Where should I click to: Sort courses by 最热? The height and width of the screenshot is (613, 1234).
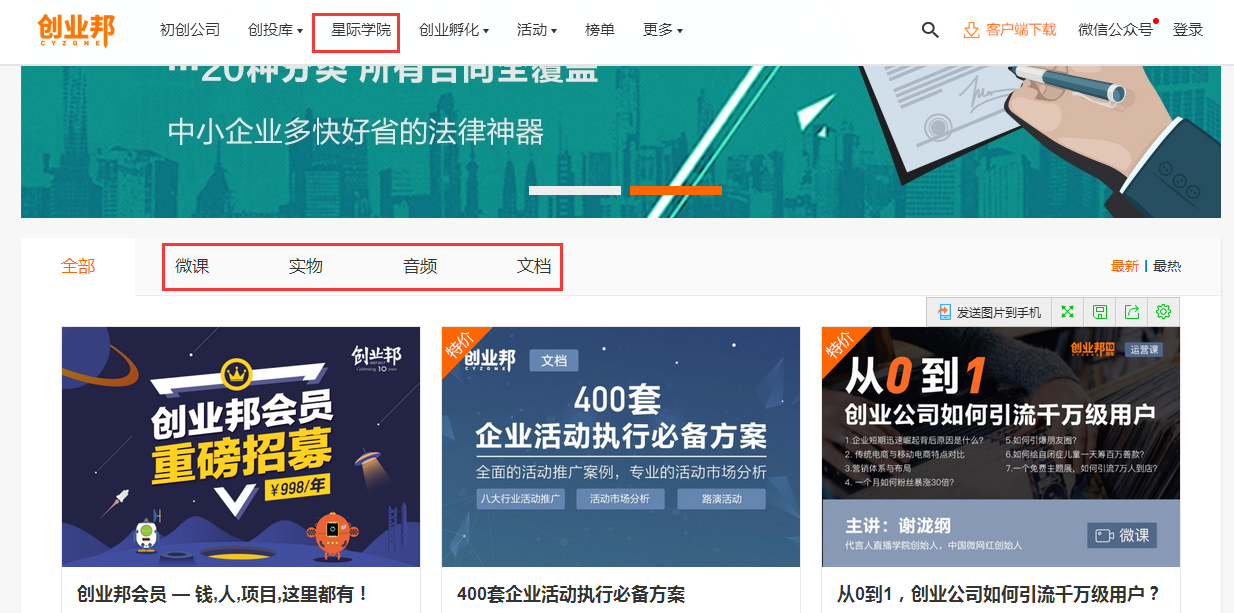(x=1167, y=266)
